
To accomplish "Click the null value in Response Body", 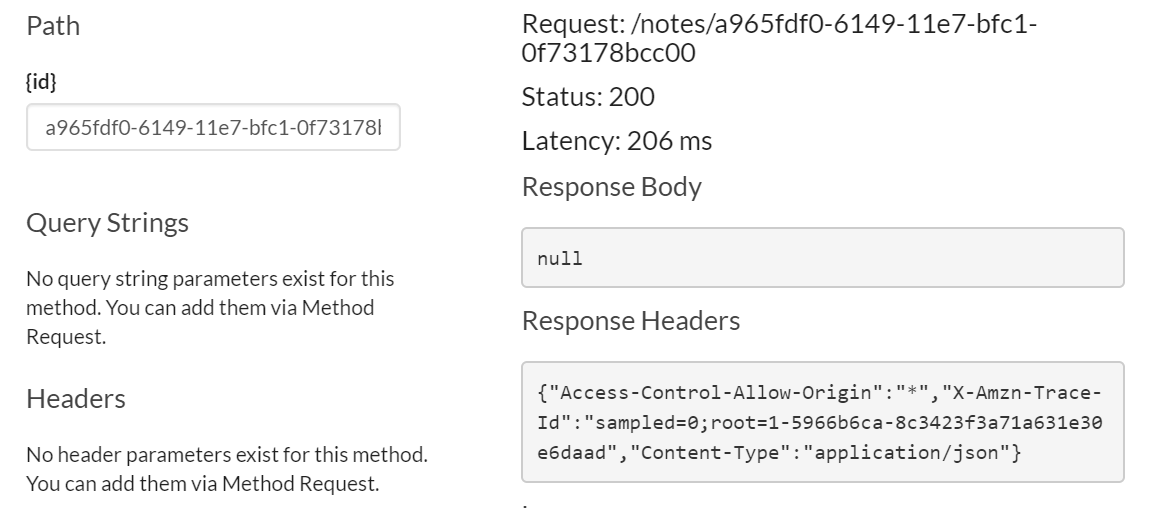I will tap(560, 258).
